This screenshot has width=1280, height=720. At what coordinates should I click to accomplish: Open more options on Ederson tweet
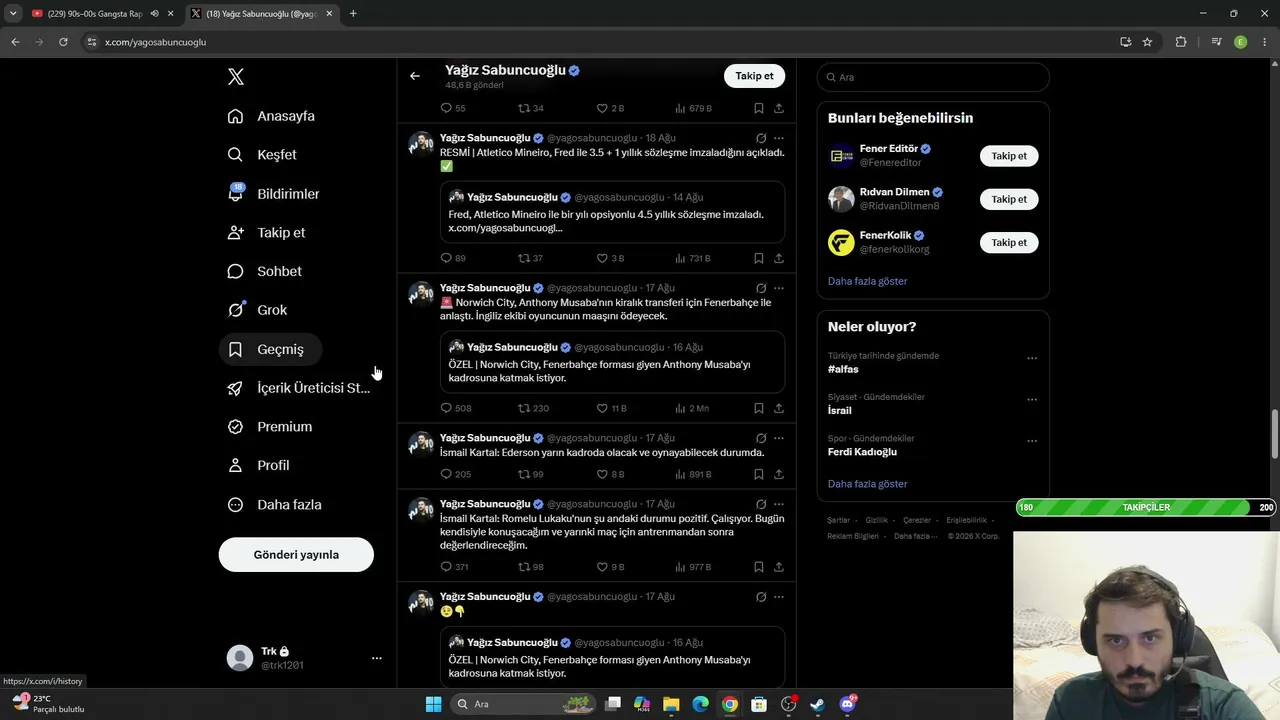pos(779,438)
